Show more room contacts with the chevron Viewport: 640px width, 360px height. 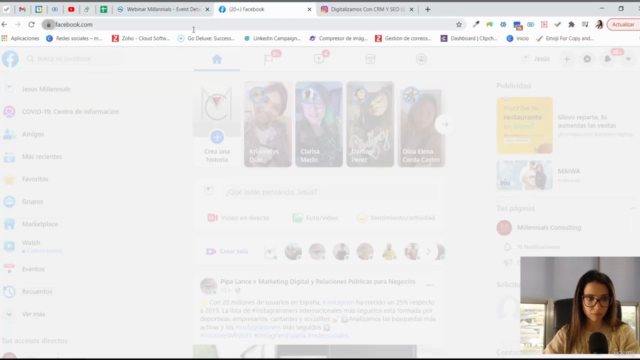(x=428, y=251)
